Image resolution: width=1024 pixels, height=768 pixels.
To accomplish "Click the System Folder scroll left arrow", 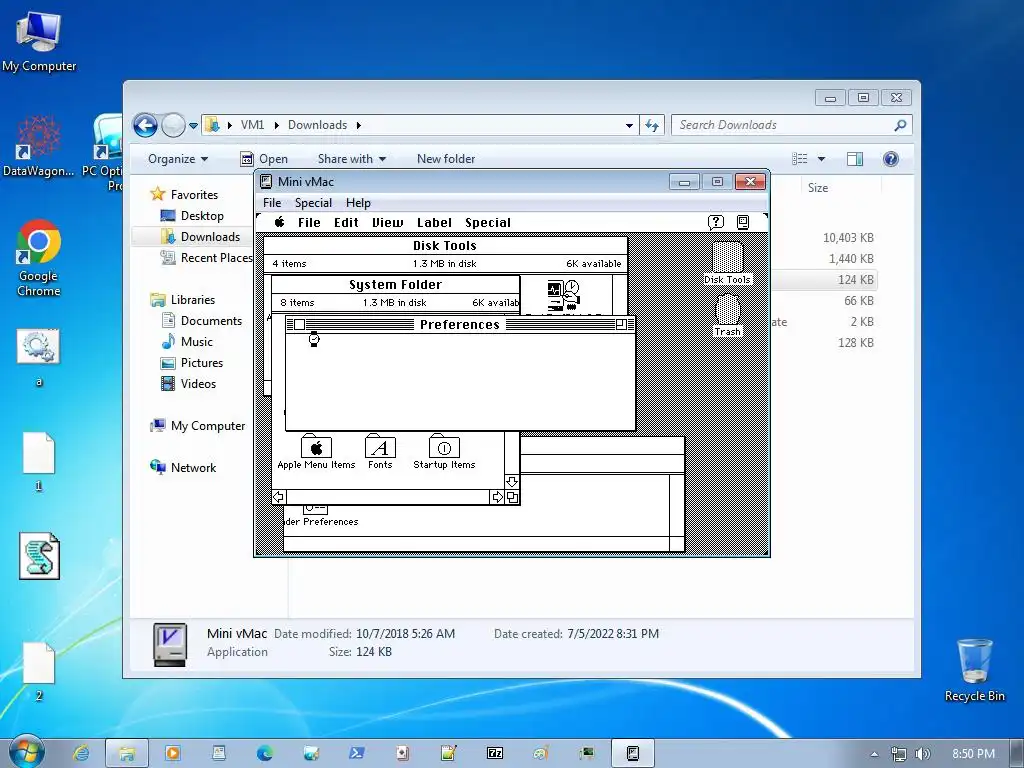I will (x=278, y=498).
